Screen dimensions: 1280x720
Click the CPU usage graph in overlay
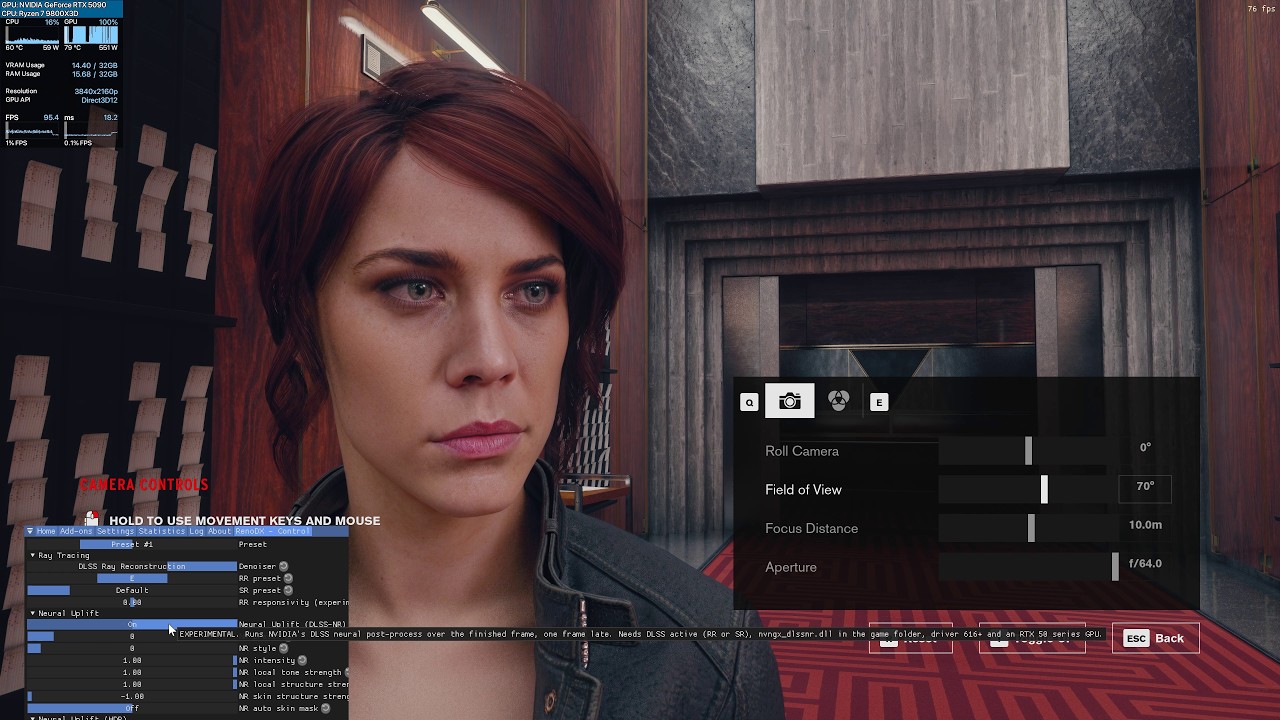tap(32, 35)
